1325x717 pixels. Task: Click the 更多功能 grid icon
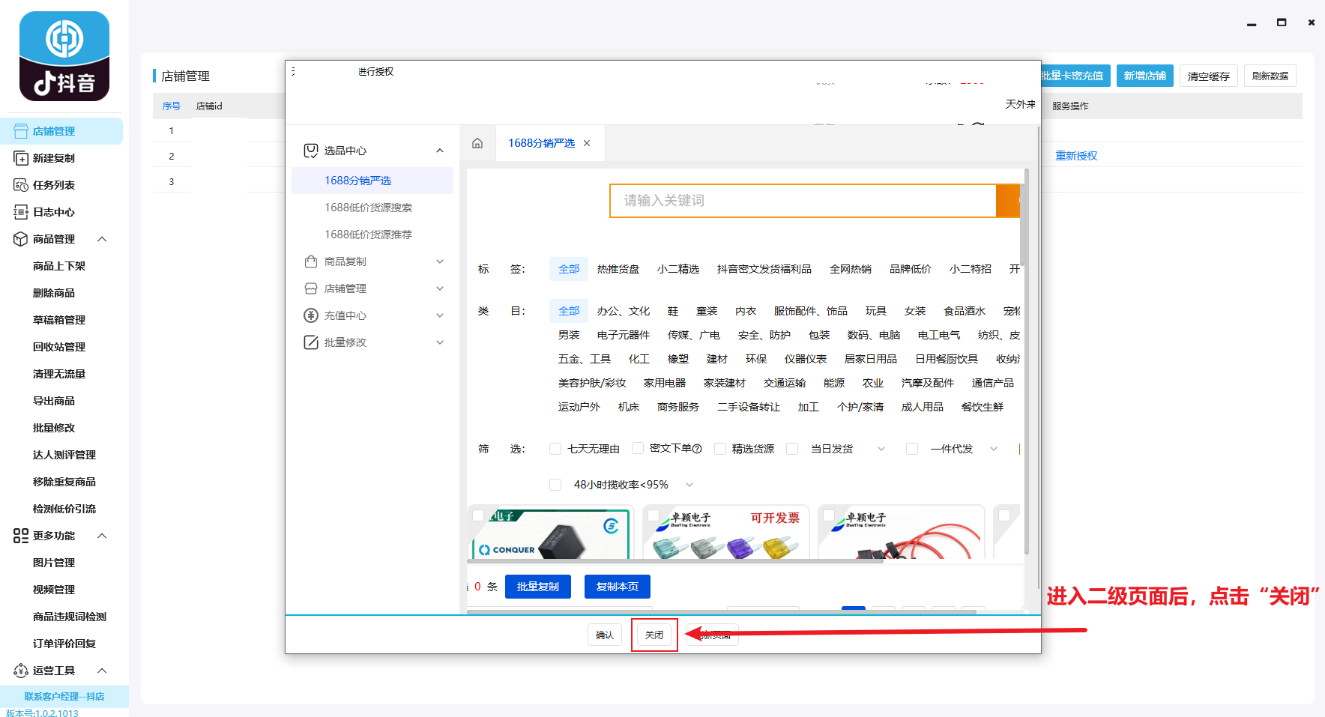(20, 535)
